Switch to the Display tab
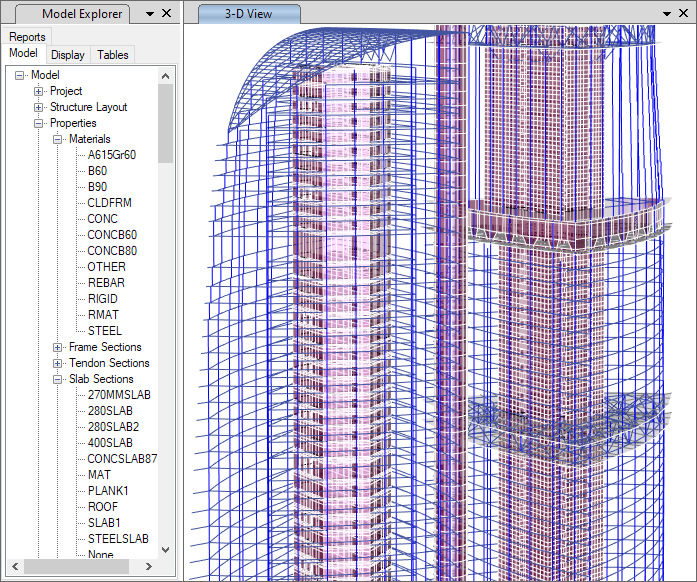 coord(68,55)
